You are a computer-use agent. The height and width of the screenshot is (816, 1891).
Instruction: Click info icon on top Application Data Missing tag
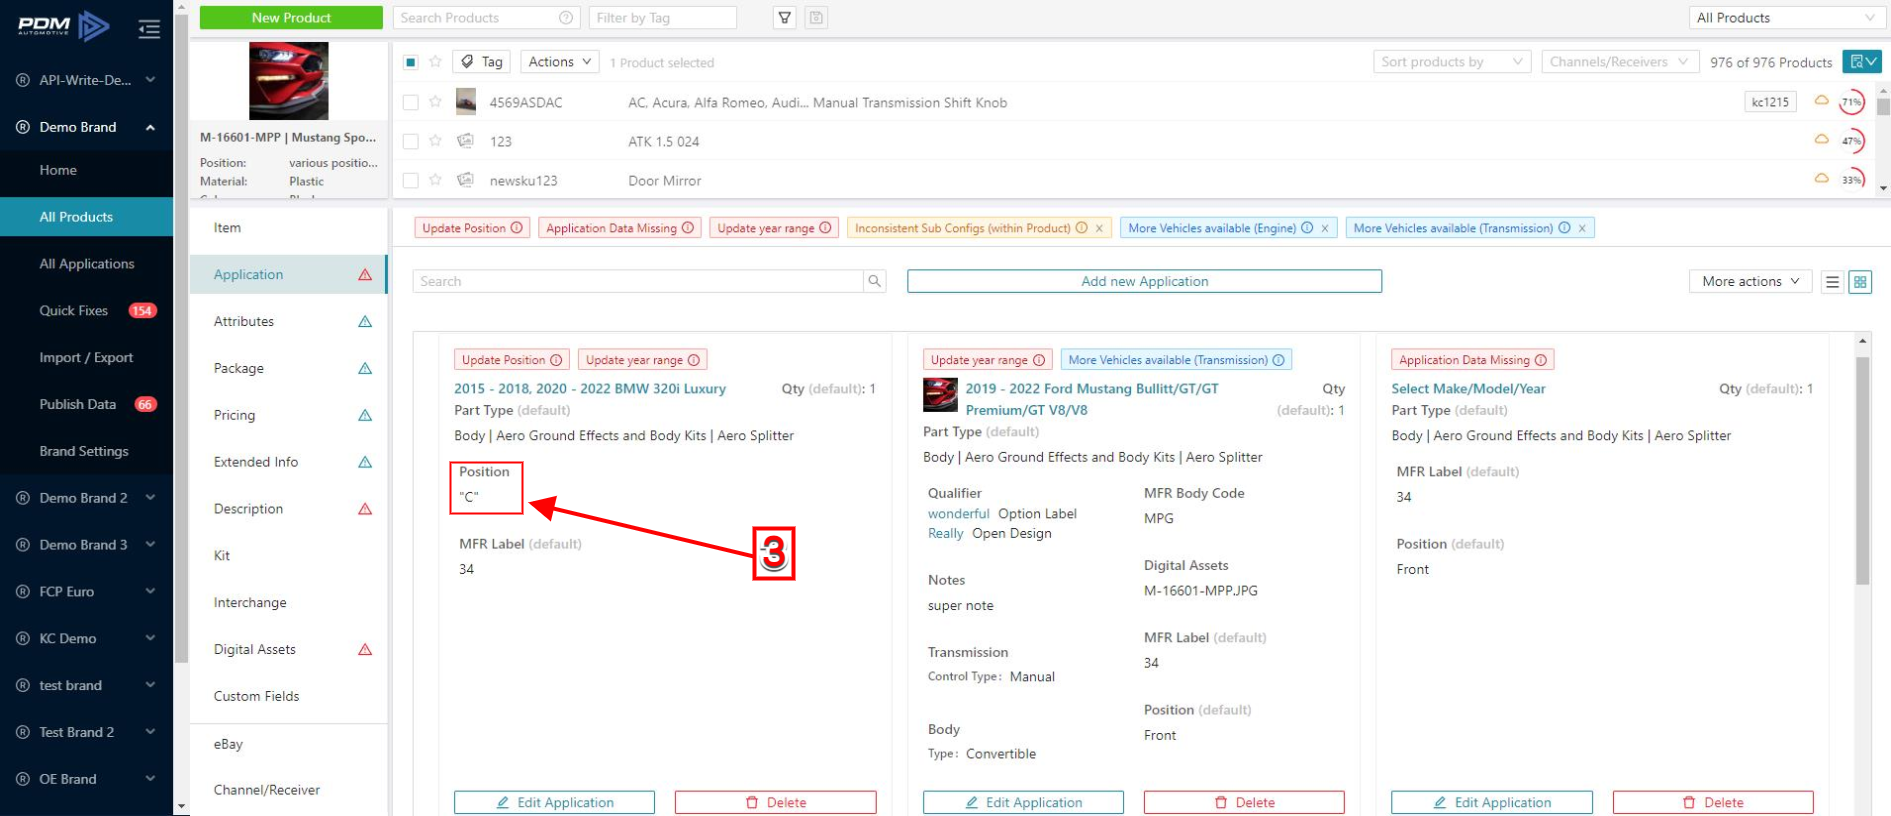coord(688,228)
